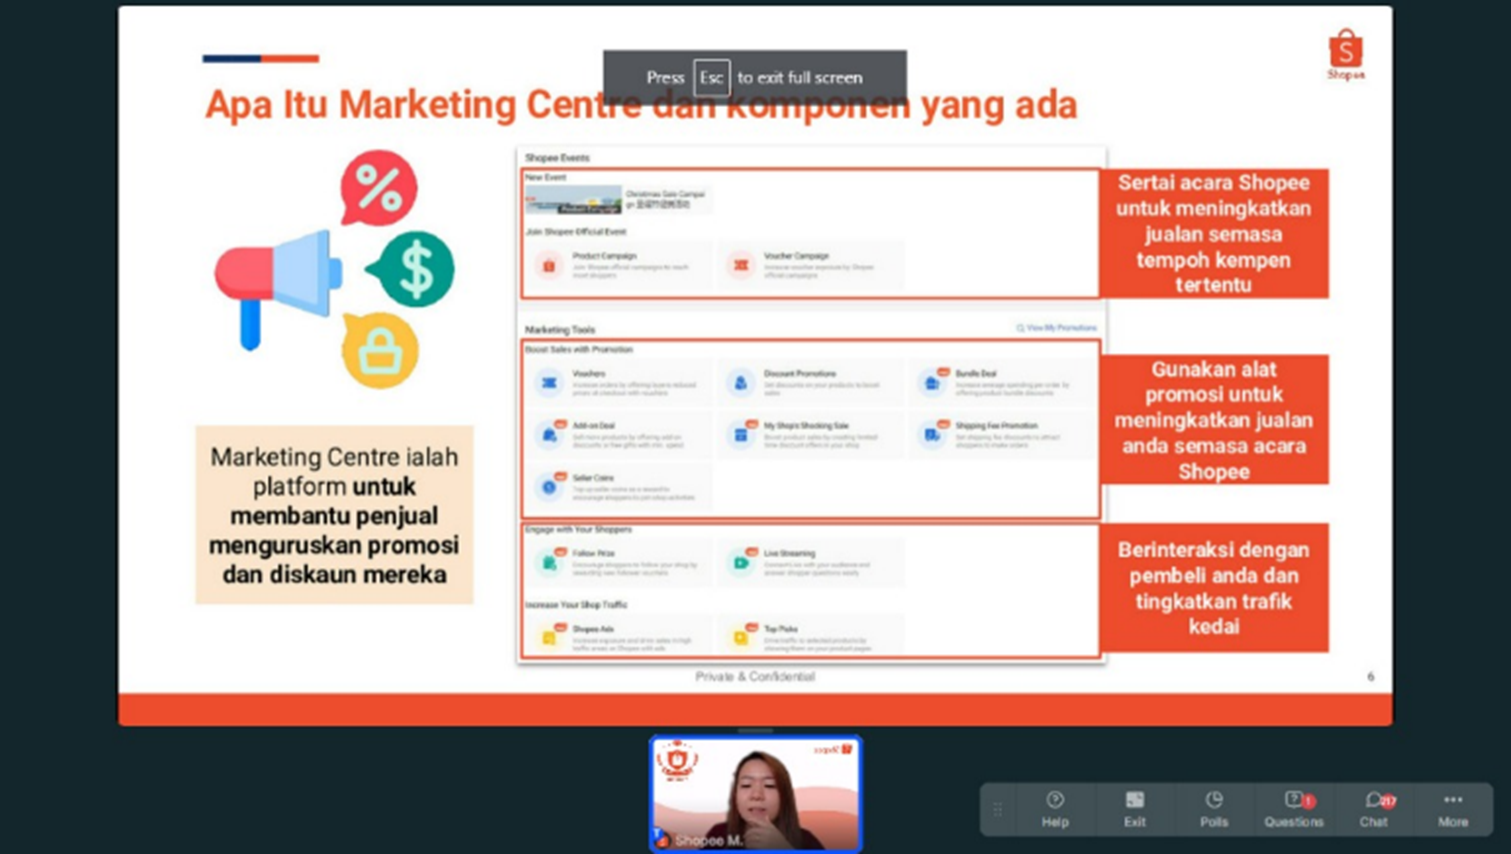Click the View My Promotions link
The image size is (1511, 854).
[1056, 328]
